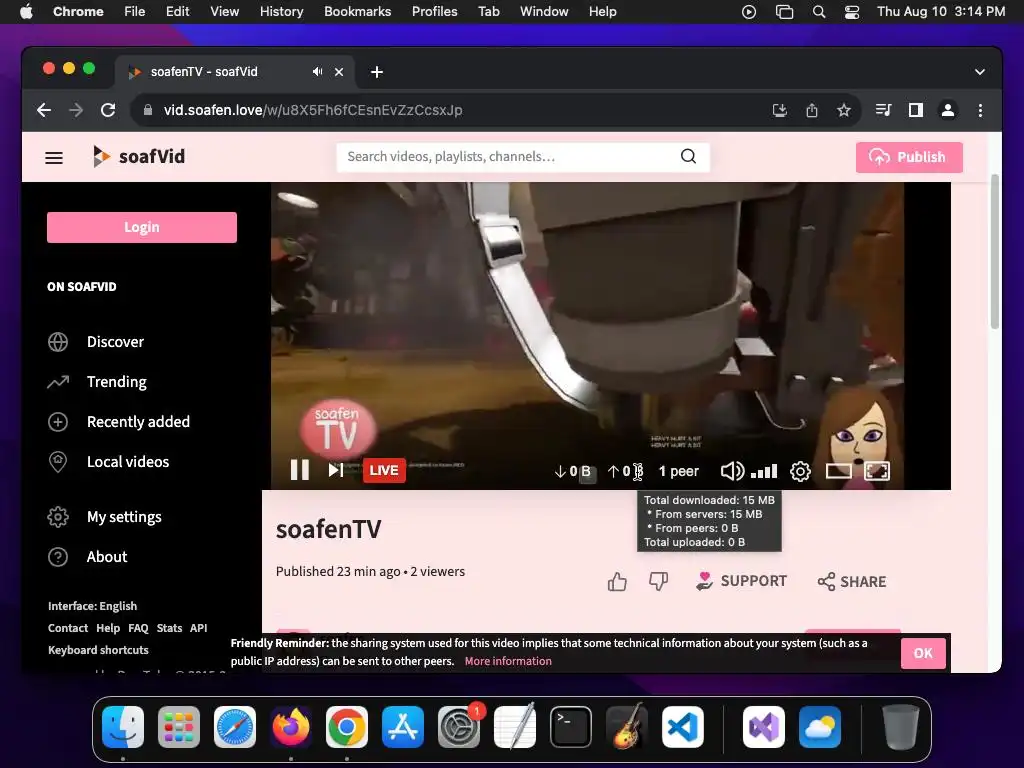The height and width of the screenshot is (768, 1024).
Task: Open macOS Control Center
Action: point(852,12)
